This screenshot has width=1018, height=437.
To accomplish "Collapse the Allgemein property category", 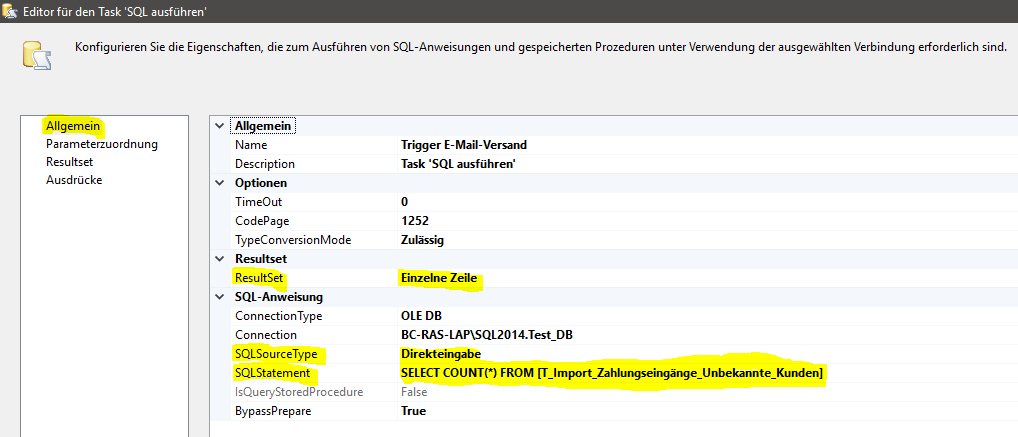I will pyautogui.click(x=220, y=126).
